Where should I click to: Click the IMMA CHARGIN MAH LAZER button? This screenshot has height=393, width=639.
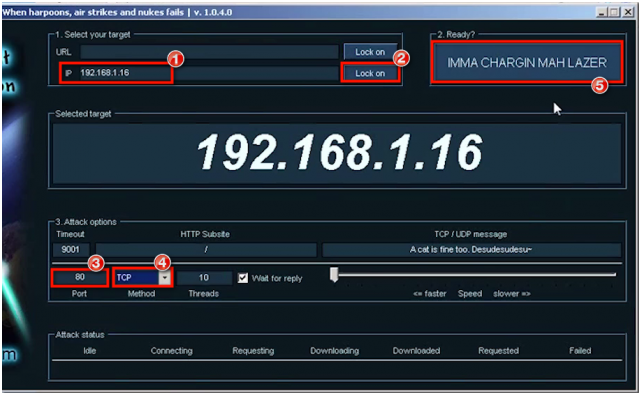pyautogui.click(x=527, y=62)
